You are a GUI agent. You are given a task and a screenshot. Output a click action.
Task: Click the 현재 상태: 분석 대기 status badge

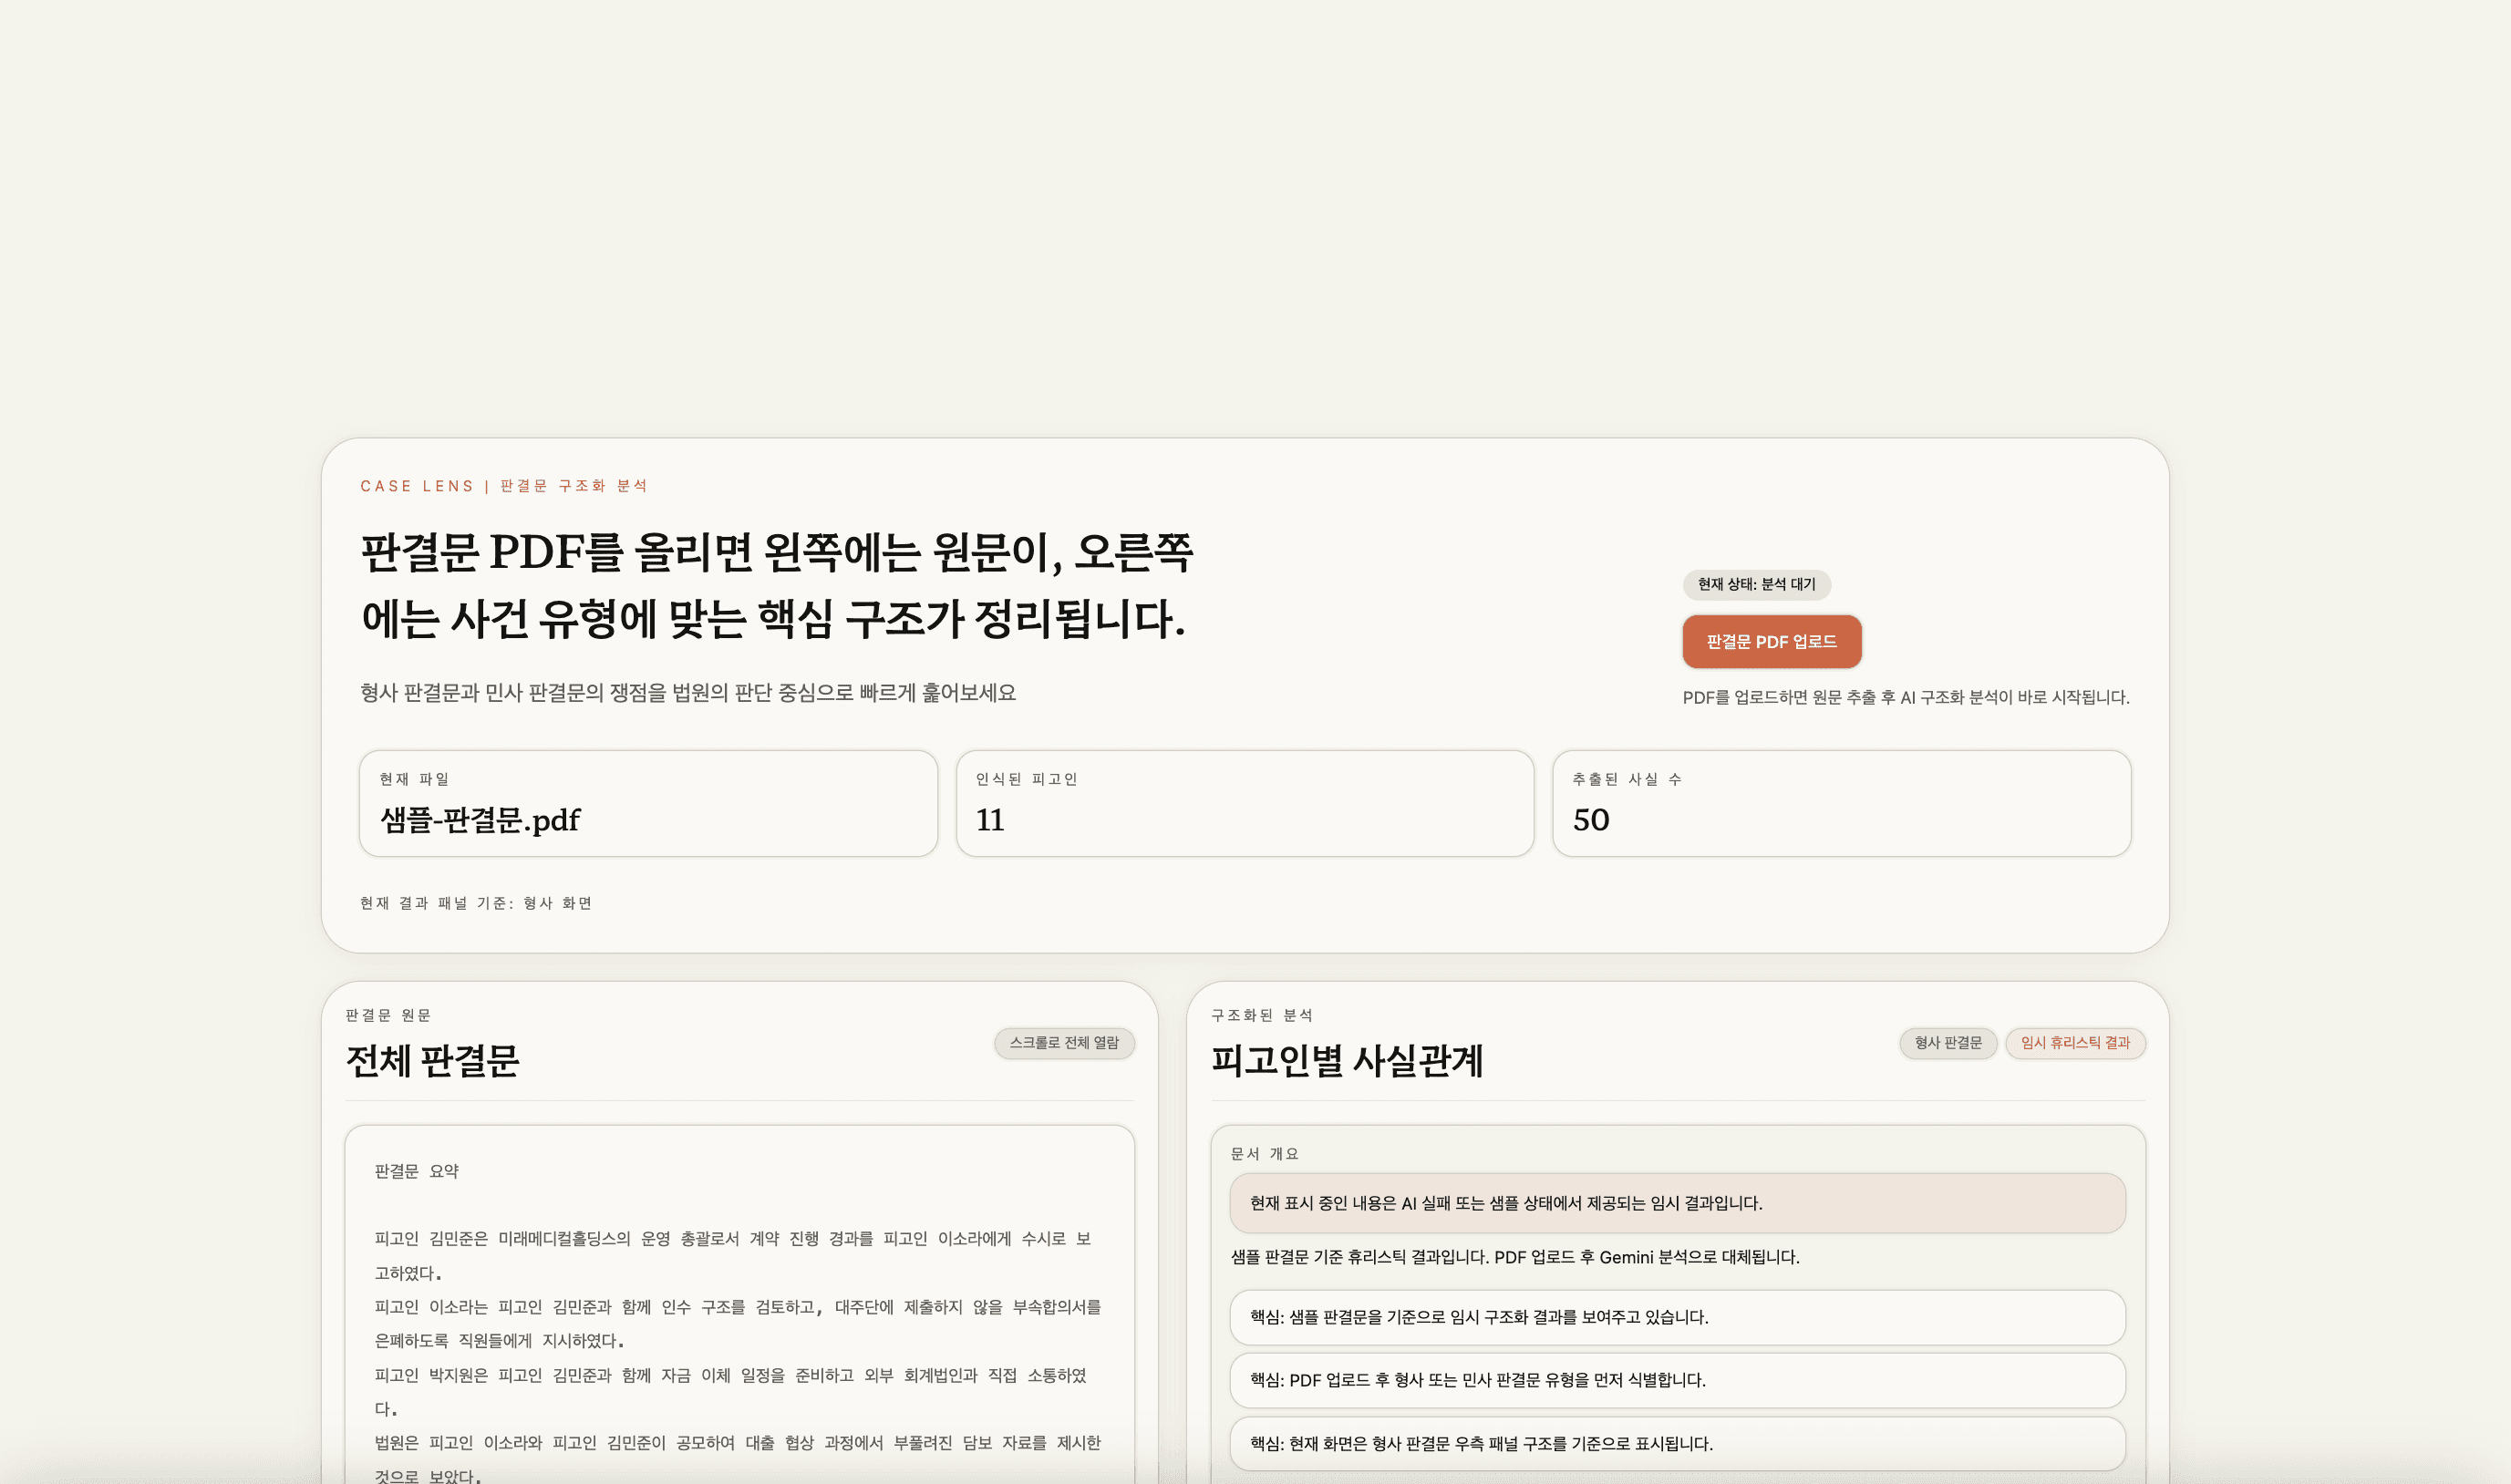click(x=1756, y=584)
